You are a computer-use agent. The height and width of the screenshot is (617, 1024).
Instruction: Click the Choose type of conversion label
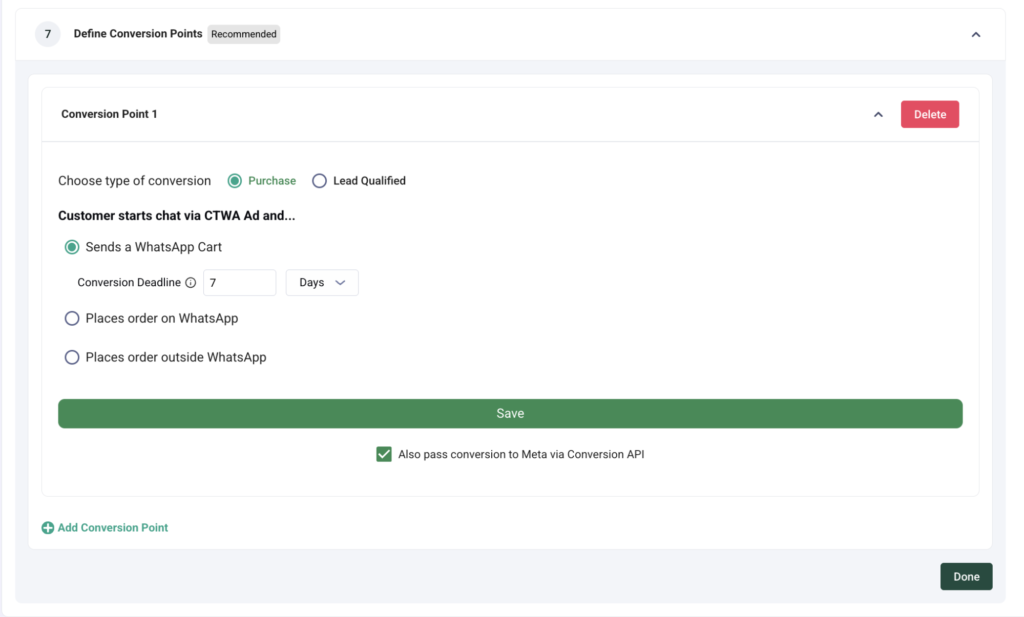click(x=135, y=181)
